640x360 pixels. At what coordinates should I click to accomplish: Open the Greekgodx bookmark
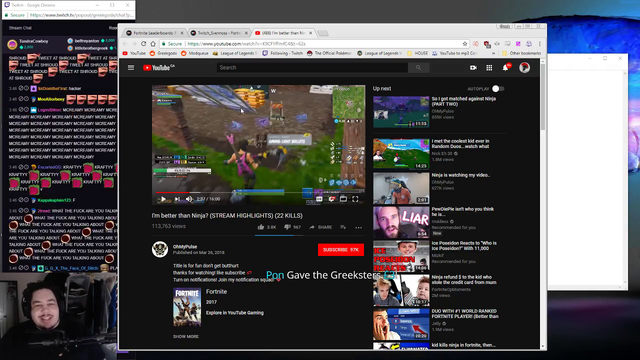(163, 53)
